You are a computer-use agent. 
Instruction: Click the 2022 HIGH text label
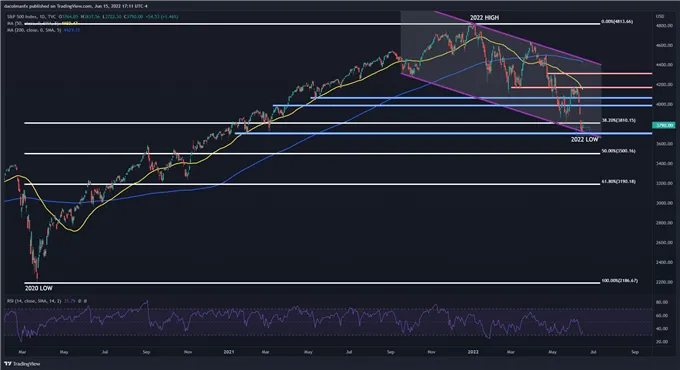click(484, 18)
